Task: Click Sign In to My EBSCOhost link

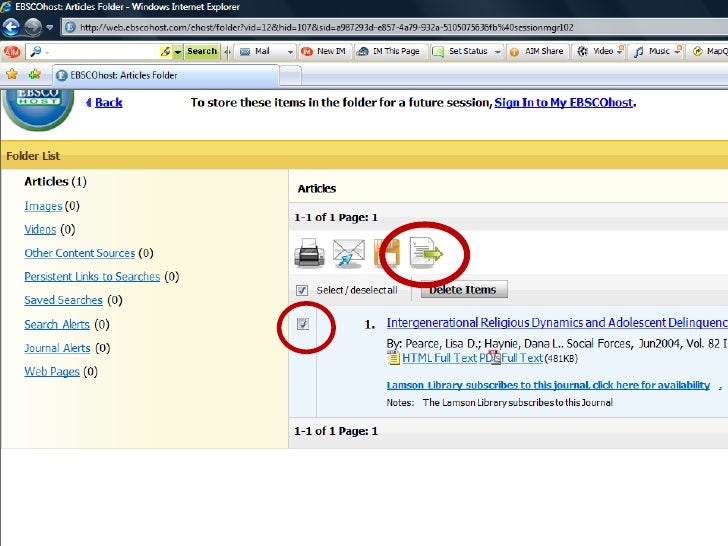Action: coord(563,103)
